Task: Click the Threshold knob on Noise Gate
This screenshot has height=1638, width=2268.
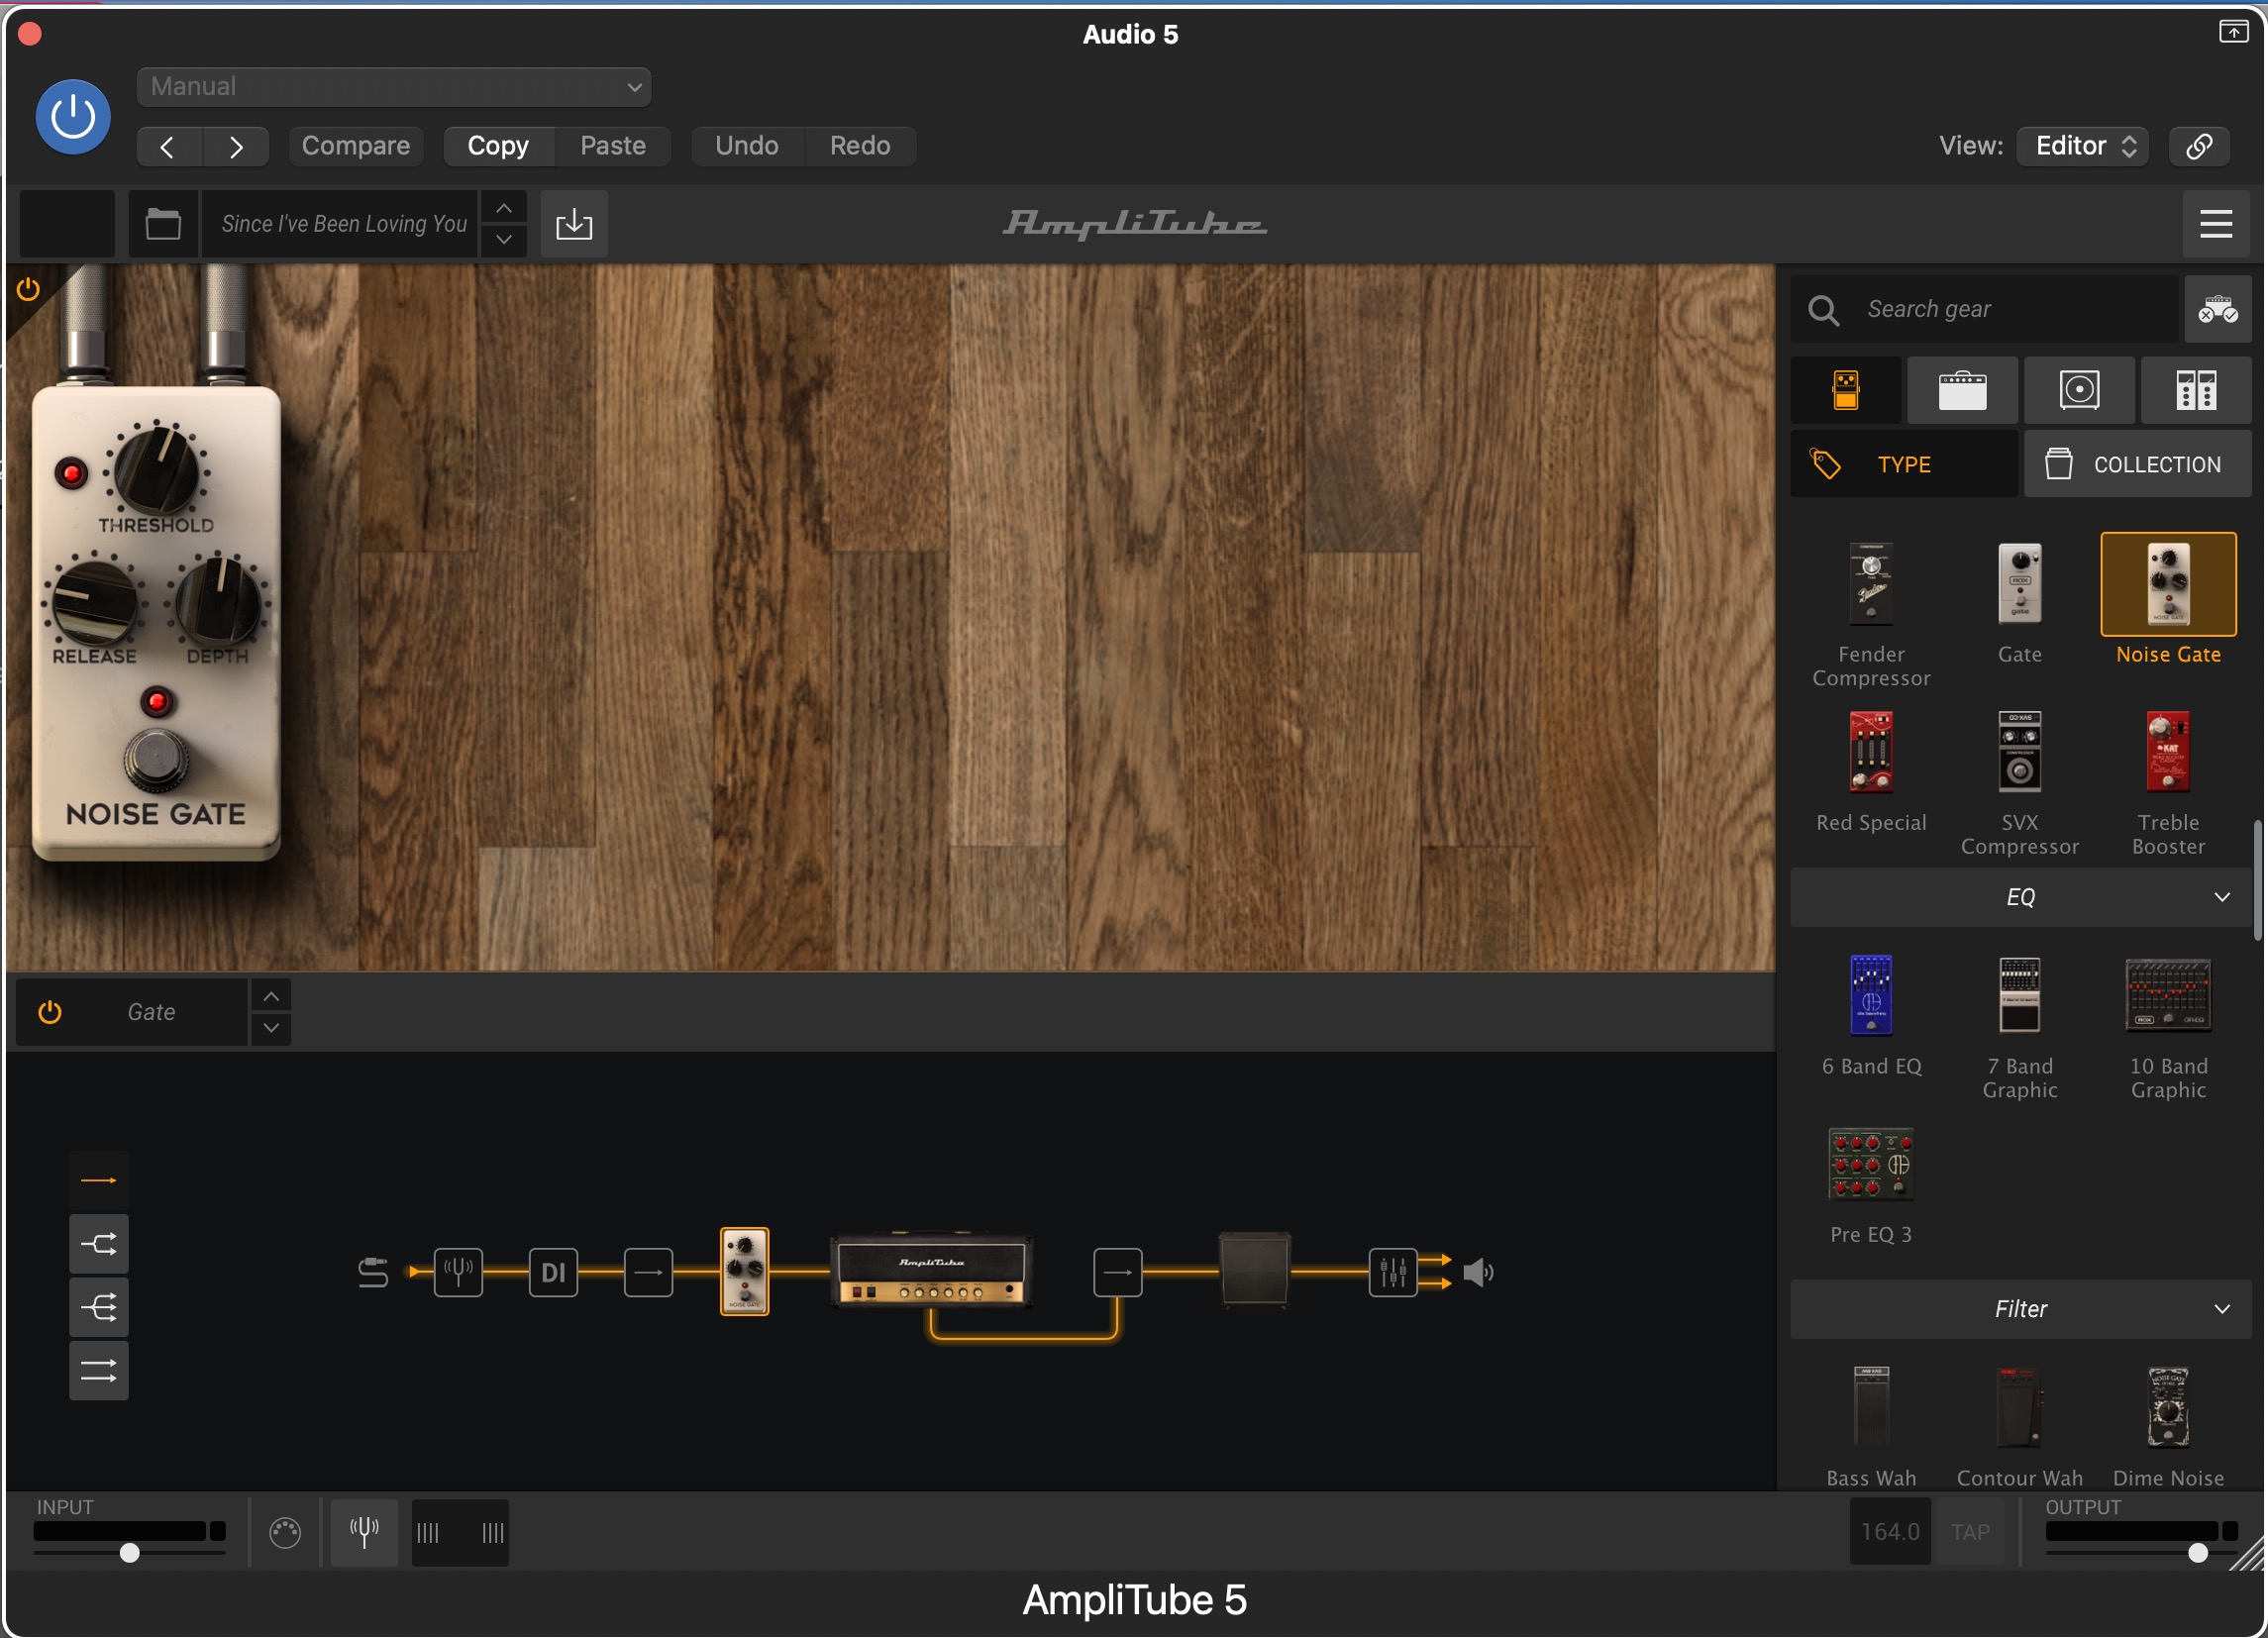Action: coord(156,469)
